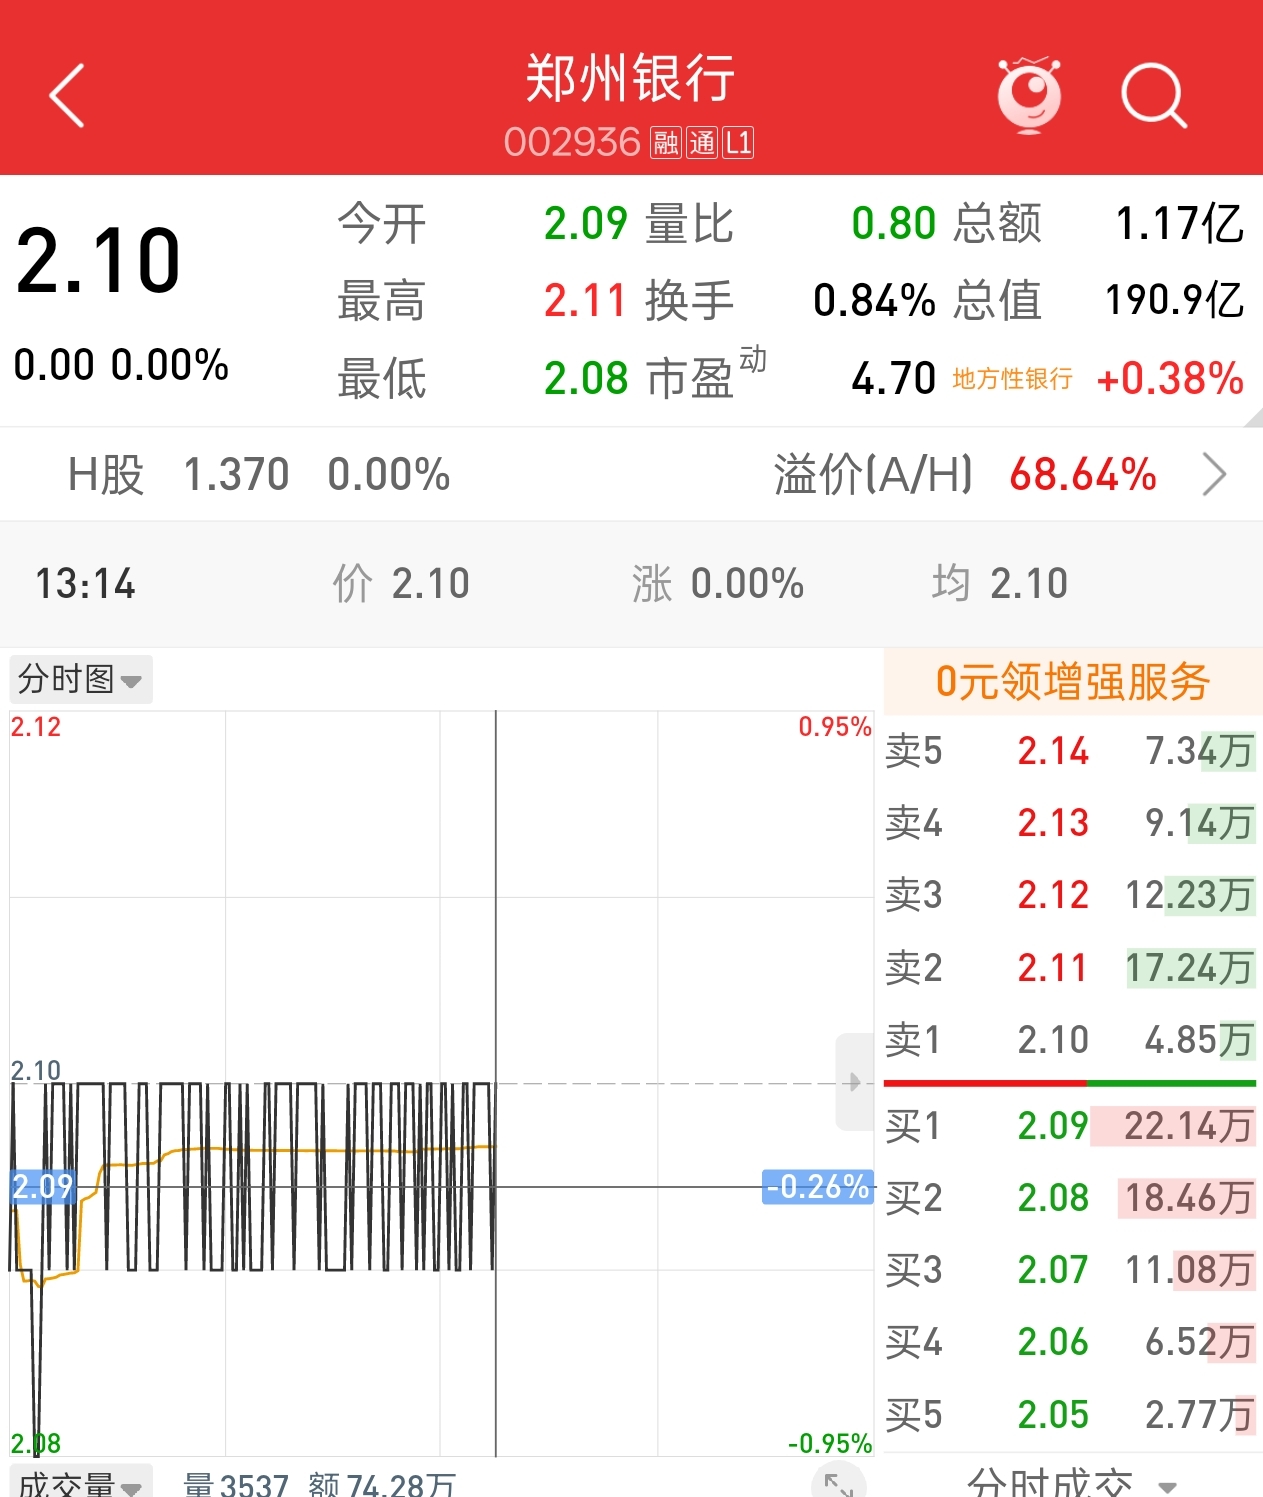Screen dimensions: 1263x1497
Task: Tap the 通 connect badge
Action: (702, 143)
